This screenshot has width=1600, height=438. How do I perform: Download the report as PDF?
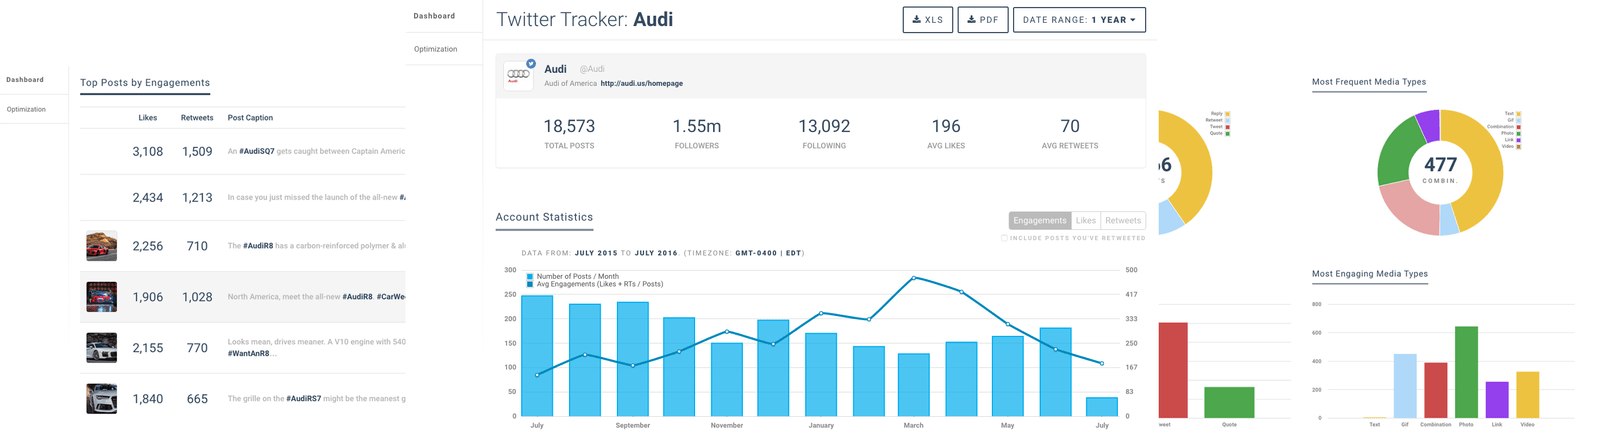click(982, 20)
